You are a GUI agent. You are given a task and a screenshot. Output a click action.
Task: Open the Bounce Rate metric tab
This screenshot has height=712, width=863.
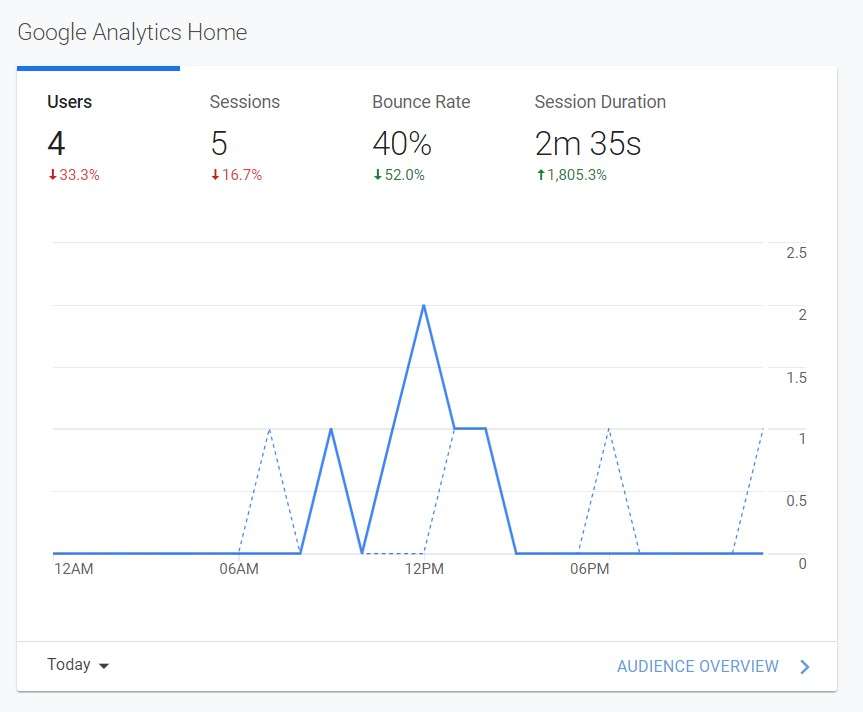coord(423,134)
